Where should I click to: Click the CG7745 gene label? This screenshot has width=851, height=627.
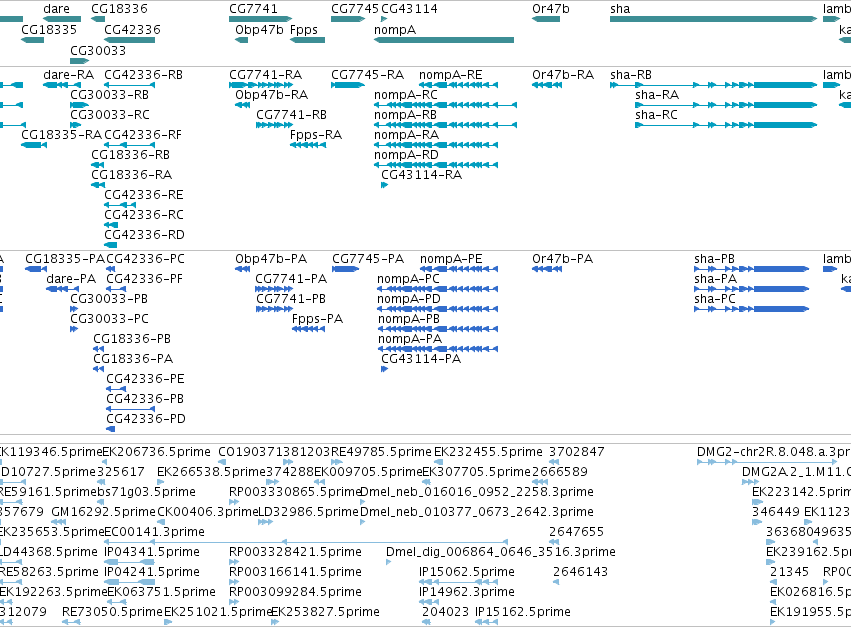coord(355,9)
